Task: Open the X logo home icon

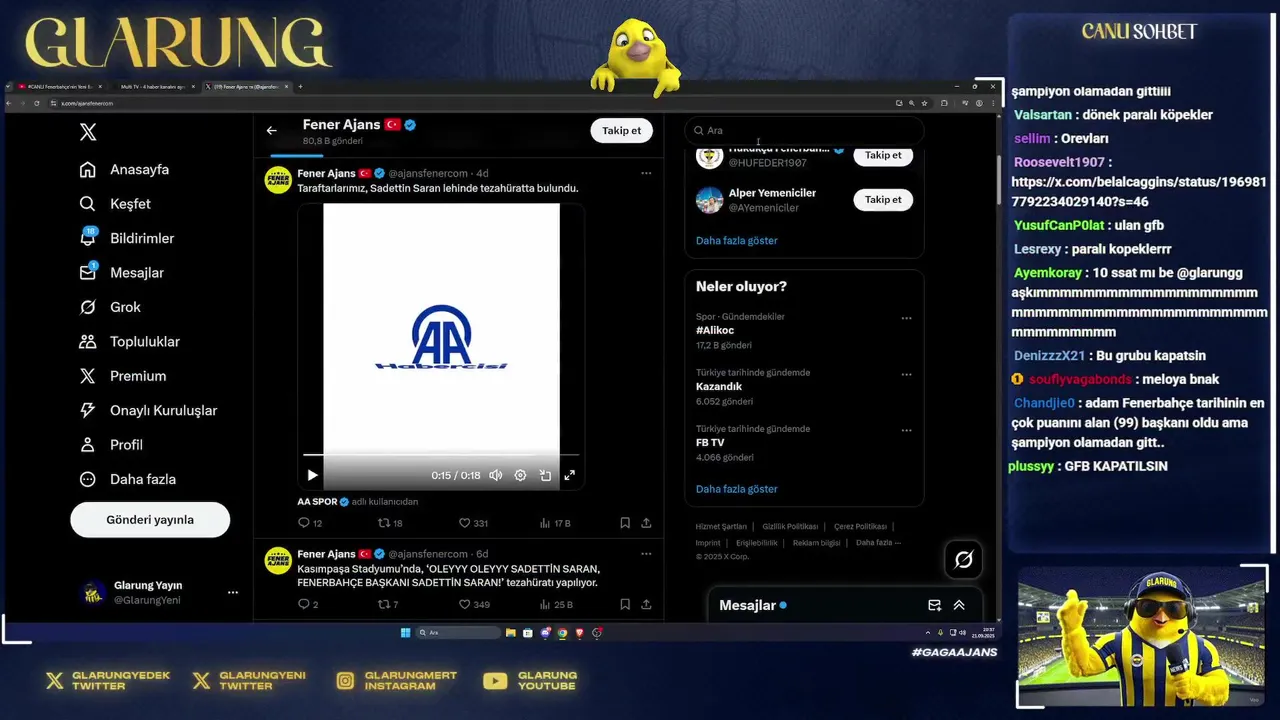Action: (x=88, y=132)
